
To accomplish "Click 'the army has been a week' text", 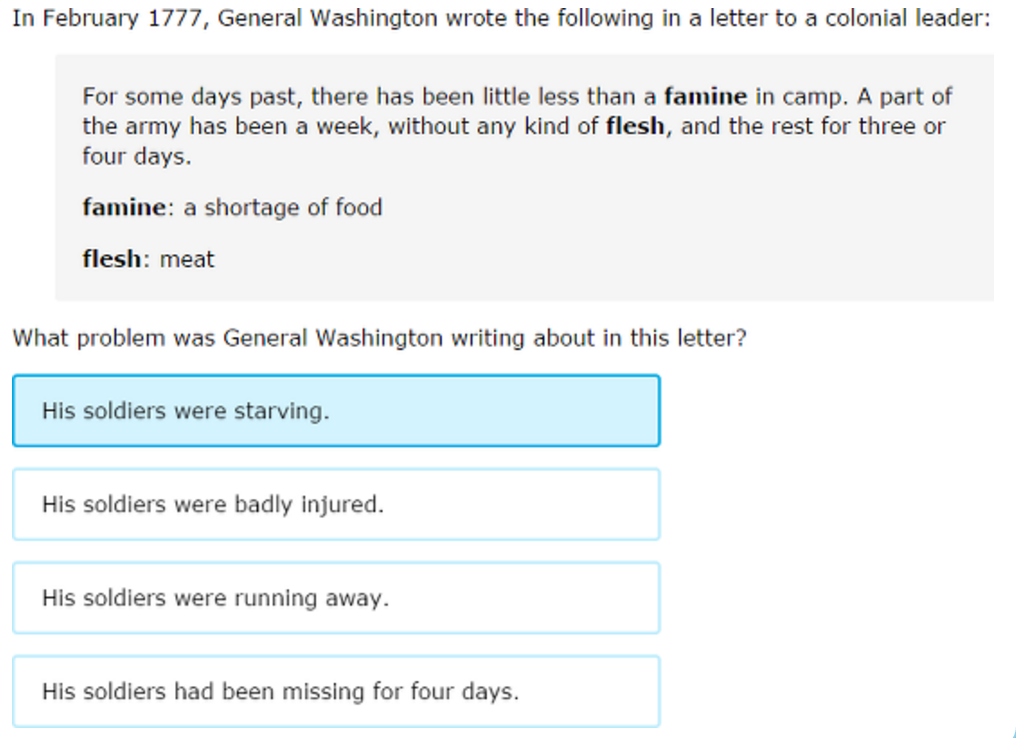I will 228,126.
